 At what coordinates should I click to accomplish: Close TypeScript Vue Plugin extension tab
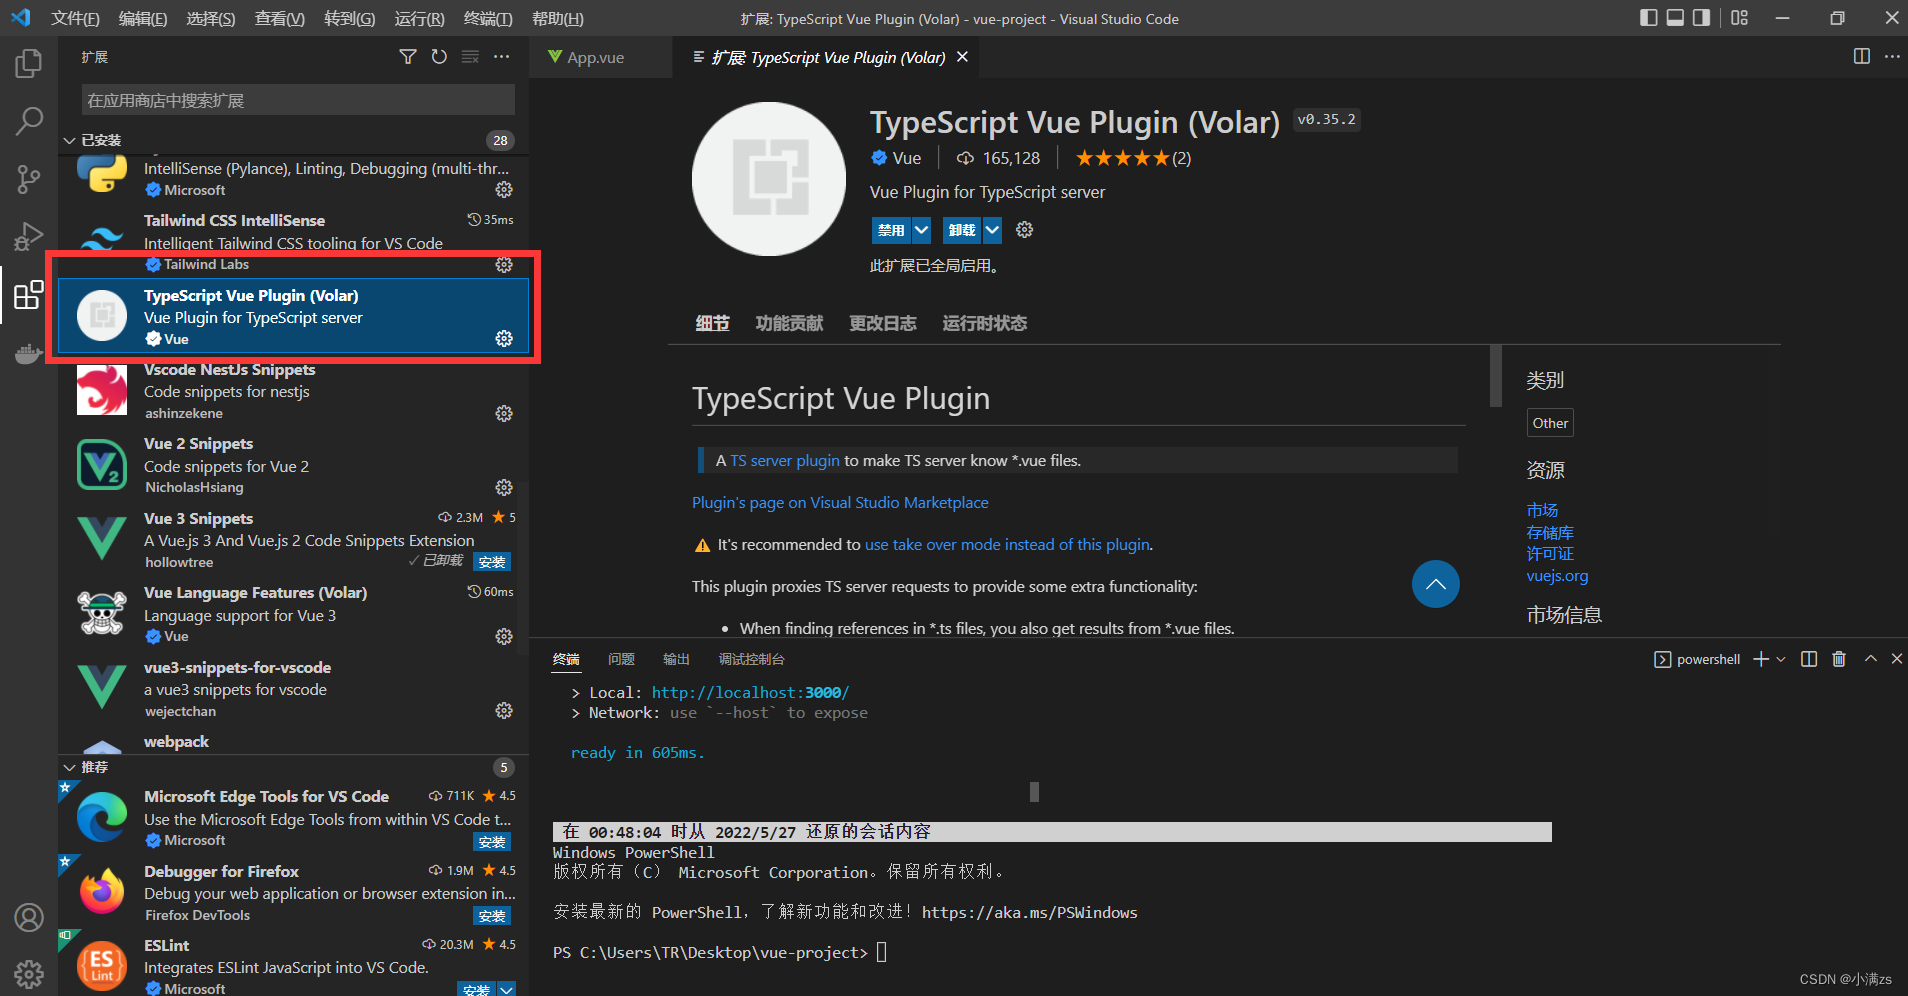coord(962,57)
